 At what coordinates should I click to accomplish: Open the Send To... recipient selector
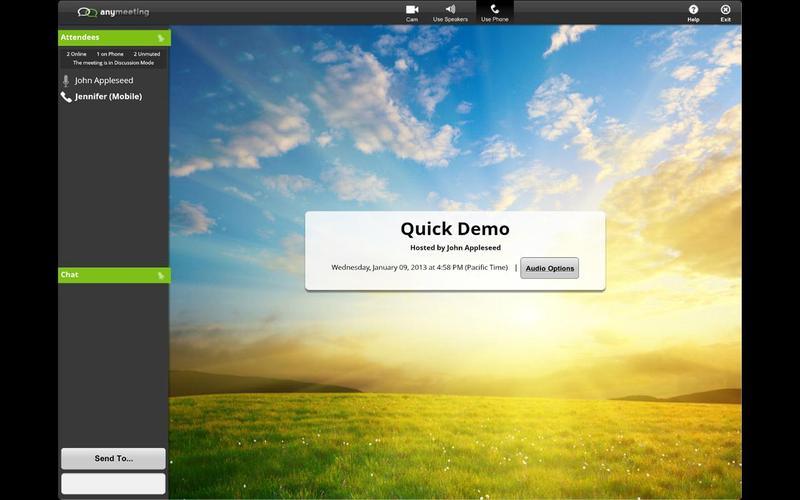coord(113,459)
